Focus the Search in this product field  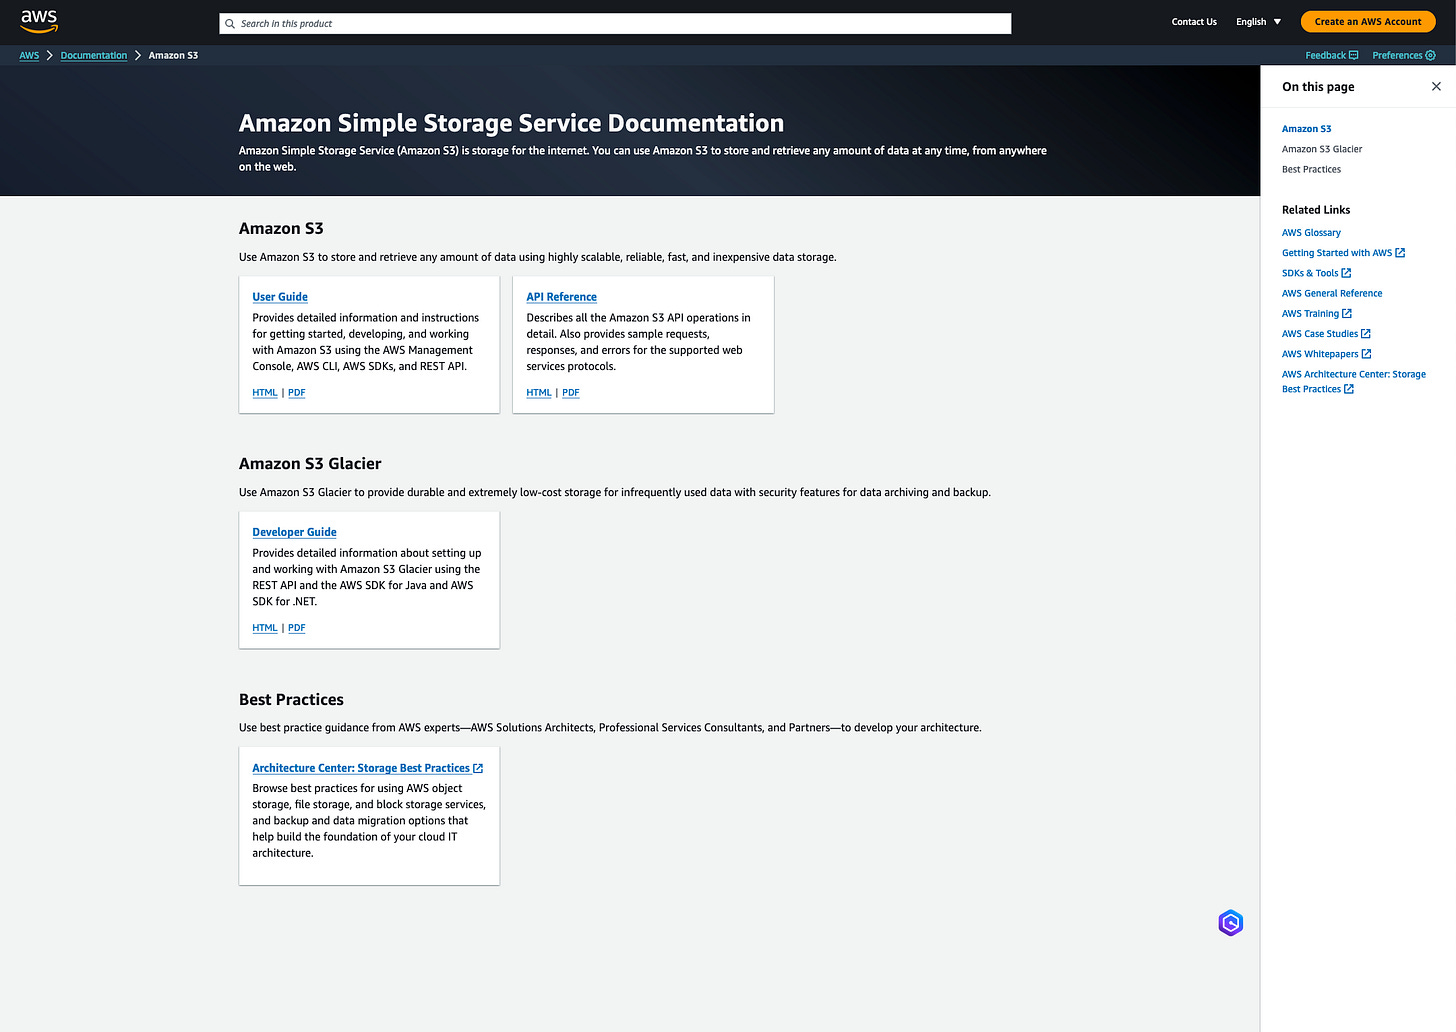[615, 23]
